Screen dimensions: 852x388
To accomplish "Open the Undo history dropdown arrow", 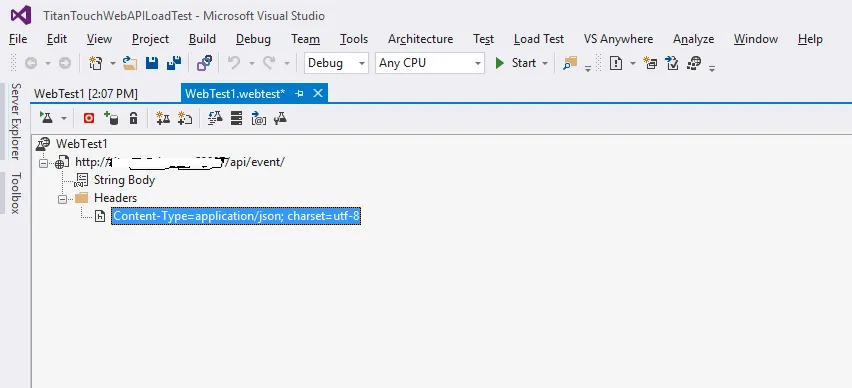I will point(252,64).
